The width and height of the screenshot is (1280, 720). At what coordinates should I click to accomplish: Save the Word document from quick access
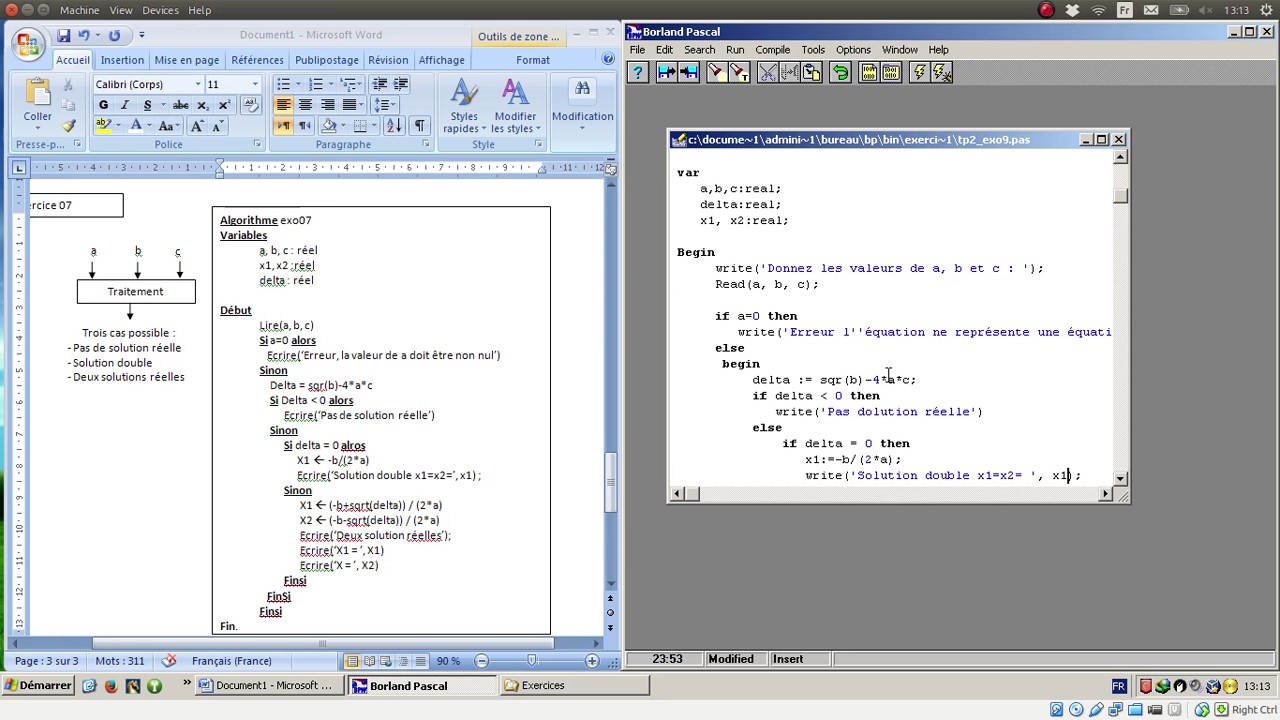(x=64, y=36)
